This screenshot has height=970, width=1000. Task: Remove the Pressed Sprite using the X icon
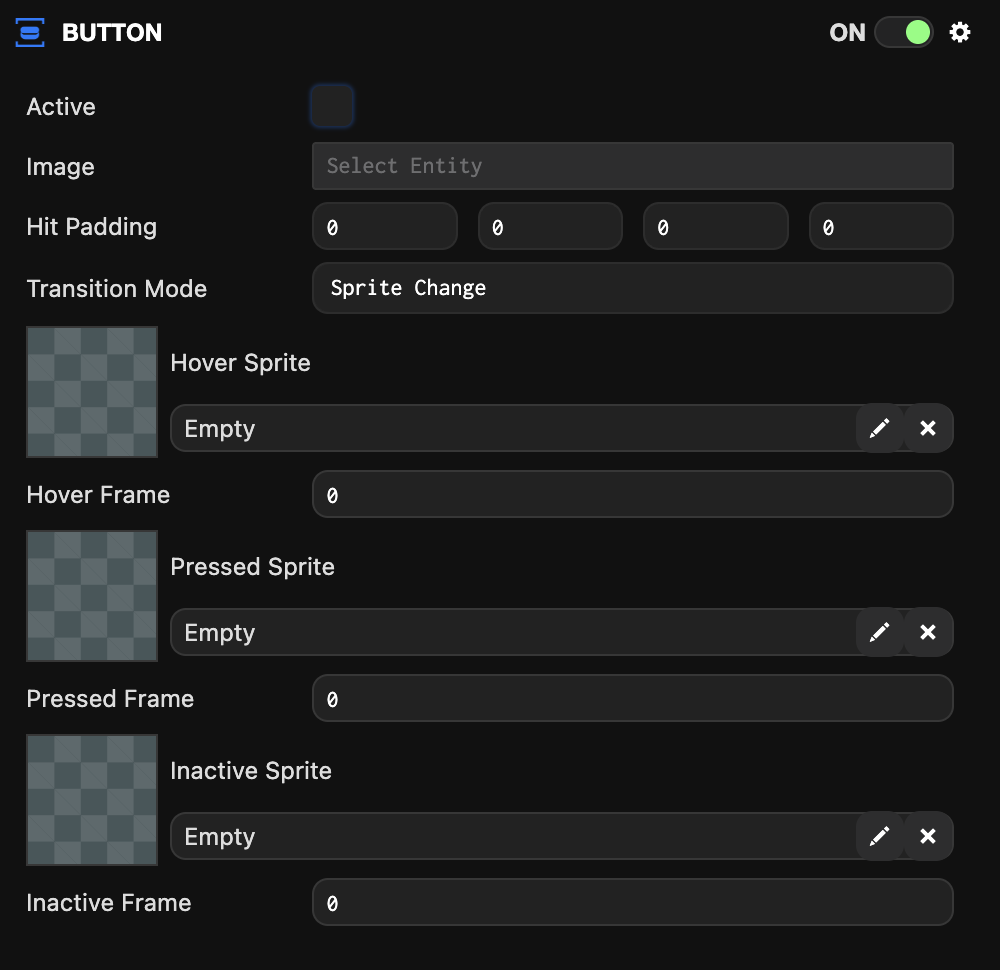(x=928, y=632)
